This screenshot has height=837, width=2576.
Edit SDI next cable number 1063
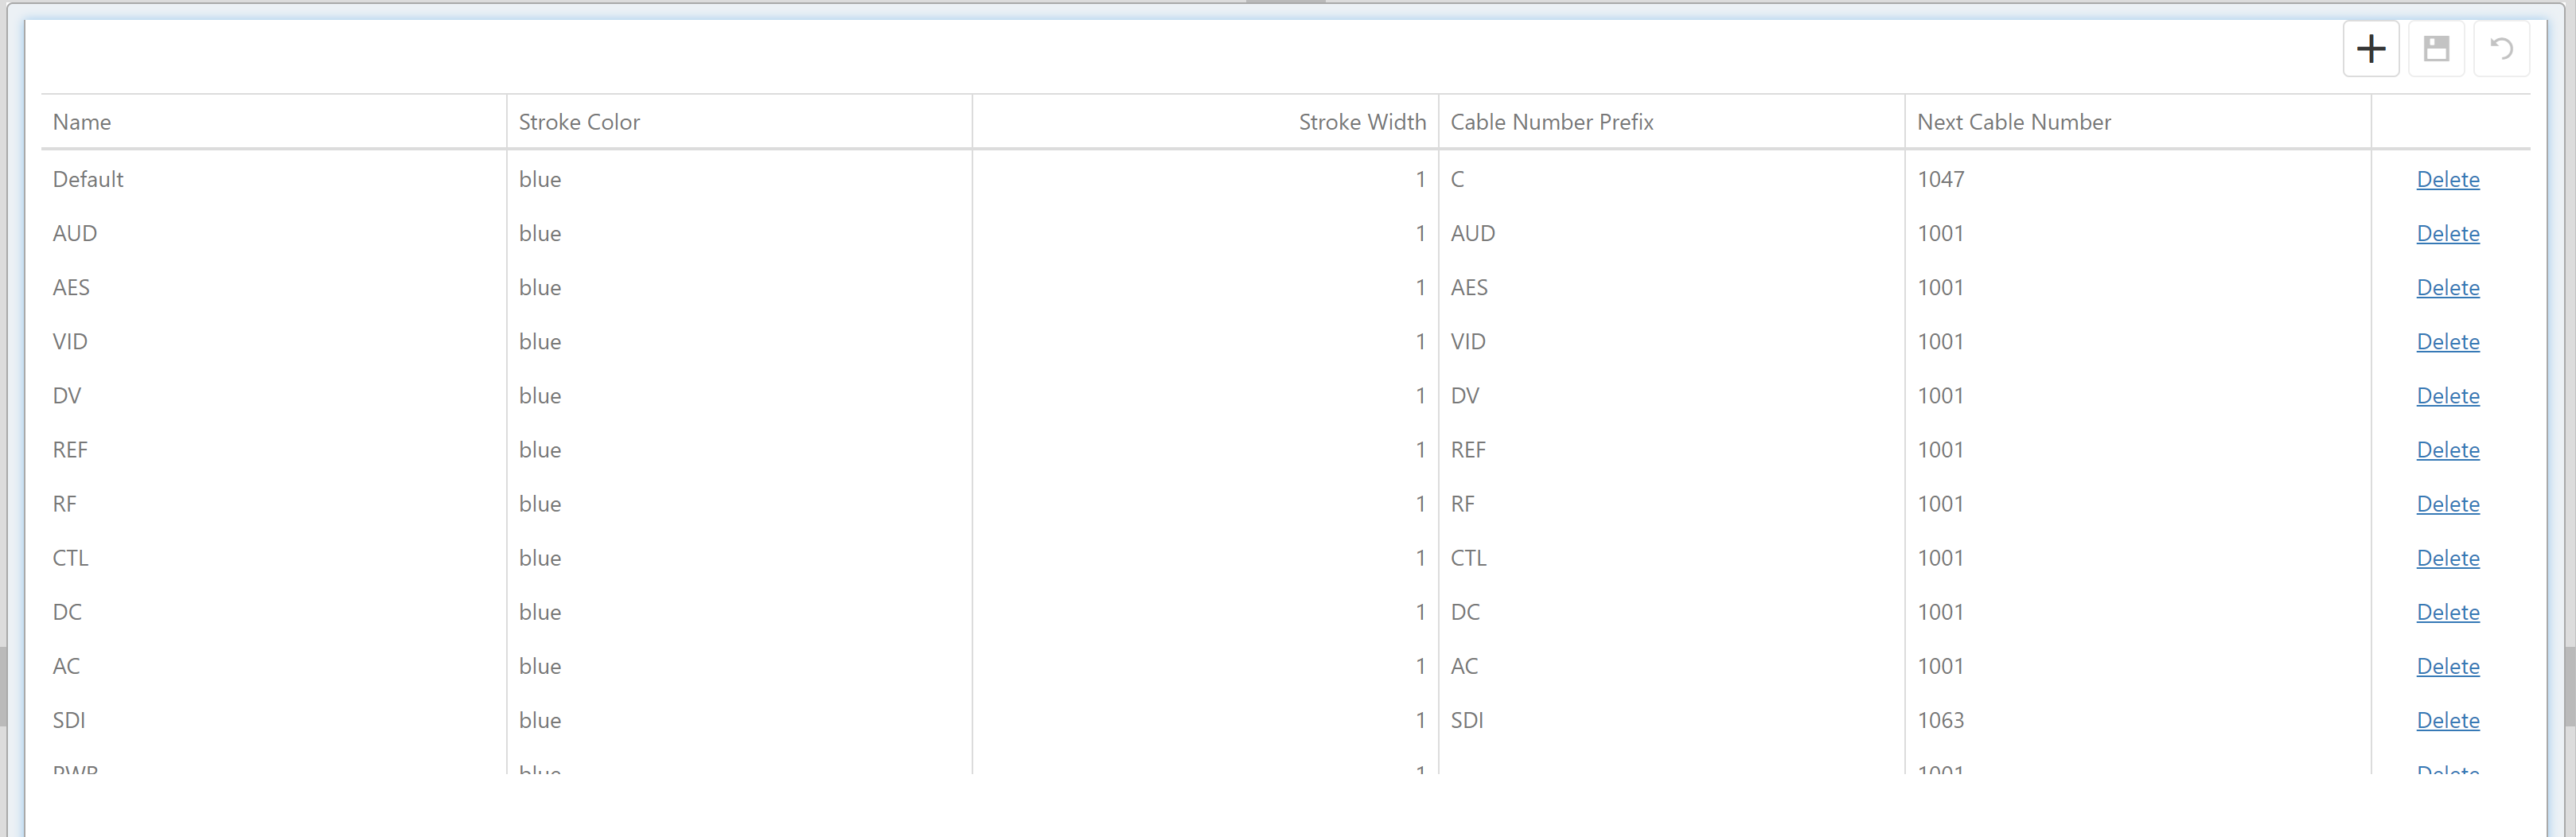click(x=1940, y=721)
